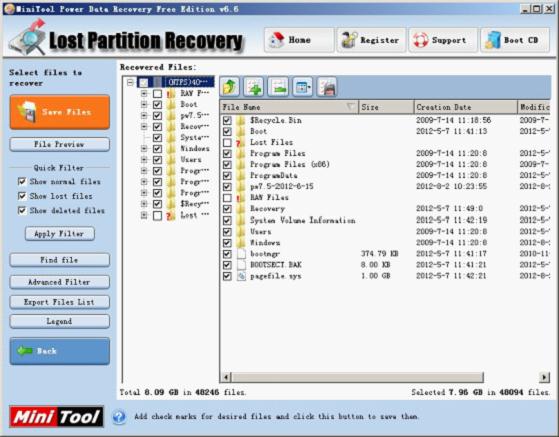Click the preview picture toolbar icon
Screen dimensions: 559x437
tap(327, 87)
